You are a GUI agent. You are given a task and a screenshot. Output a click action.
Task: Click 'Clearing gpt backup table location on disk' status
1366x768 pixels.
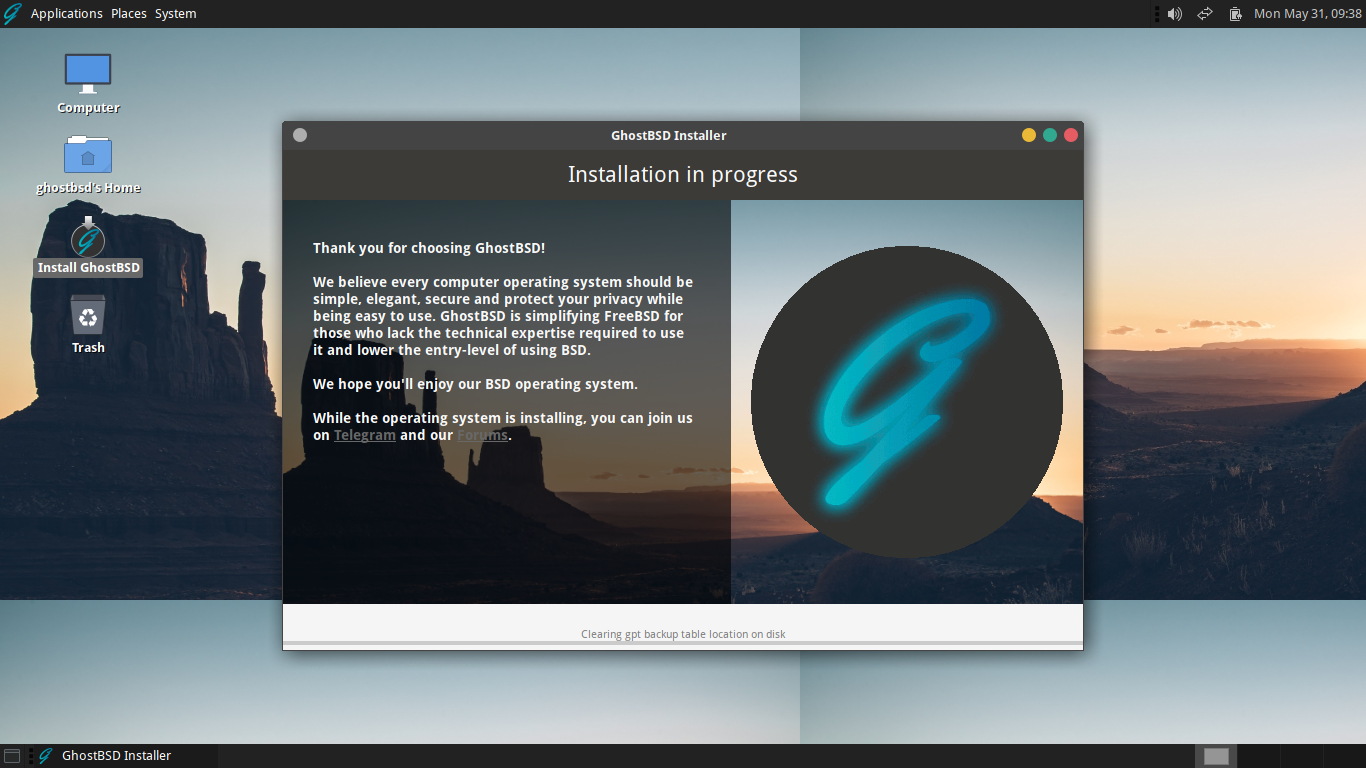click(x=683, y=634)
